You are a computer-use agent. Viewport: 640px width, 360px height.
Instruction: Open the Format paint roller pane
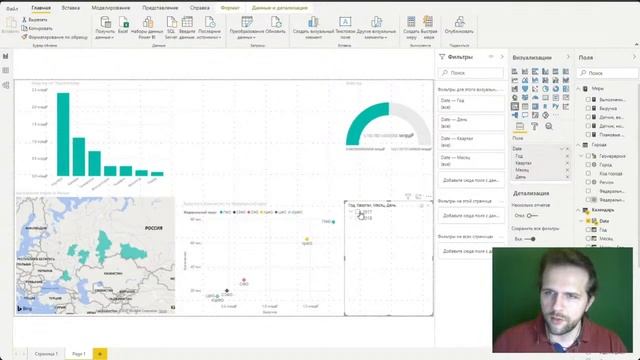click(x=534, y=127)
